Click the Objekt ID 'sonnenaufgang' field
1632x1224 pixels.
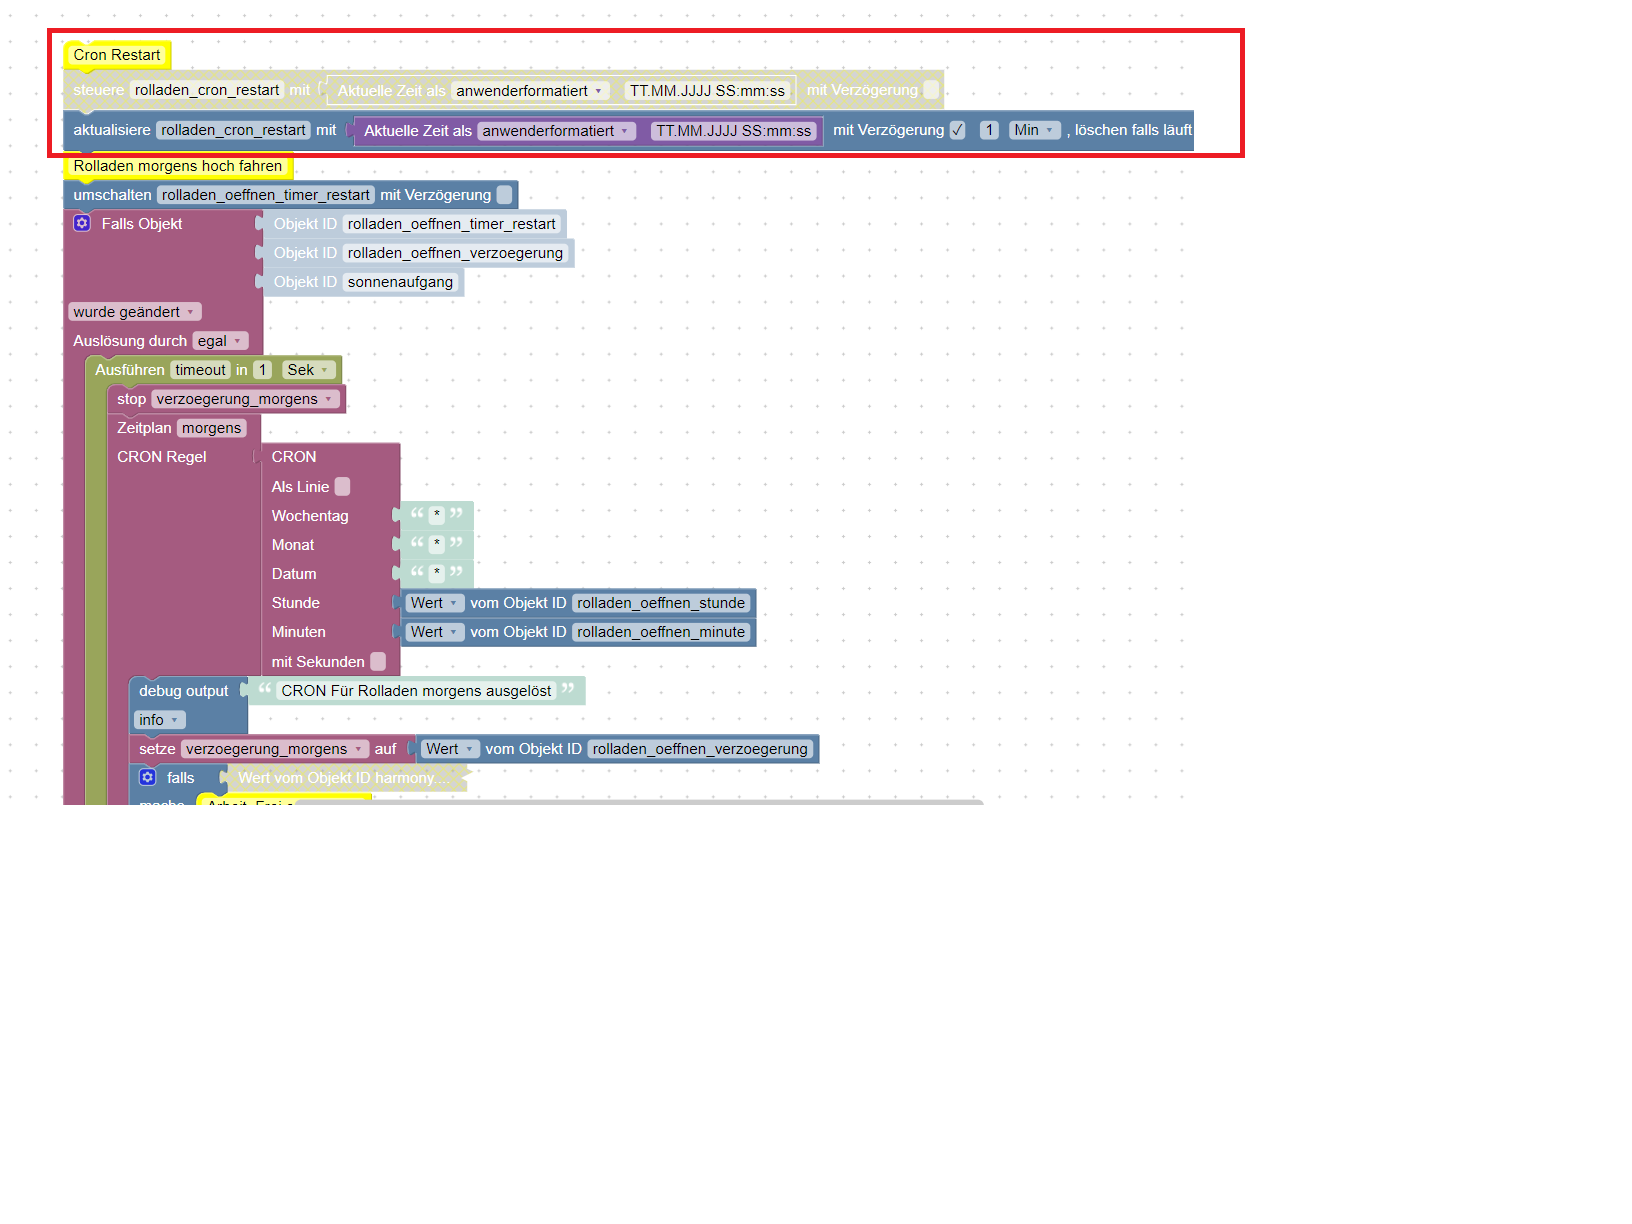[400, 282]
